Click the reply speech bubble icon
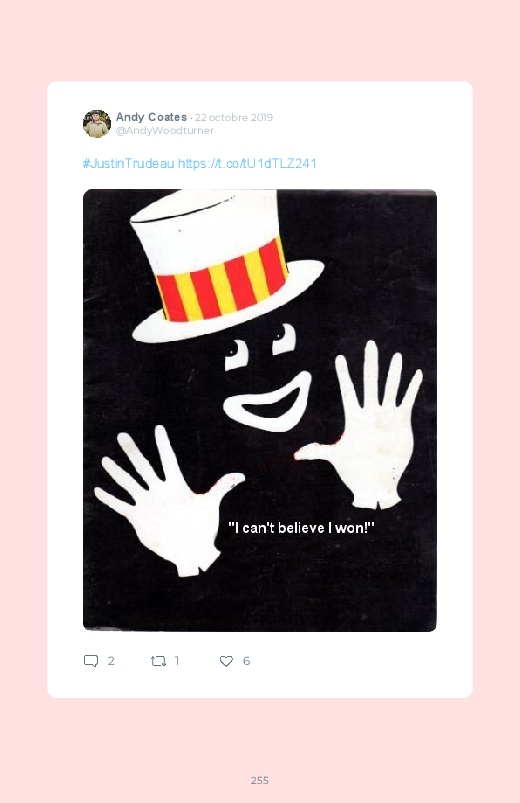Screen dimensions: 520x803 pos(91,661)
